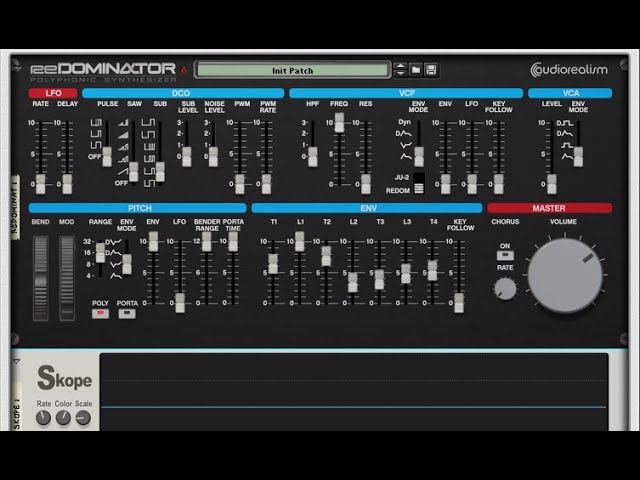The height and width of the screenshot is (480, 640).
Task: Open the patch browser folder icon
Action: pyautogui.click(x=416, y=70)
